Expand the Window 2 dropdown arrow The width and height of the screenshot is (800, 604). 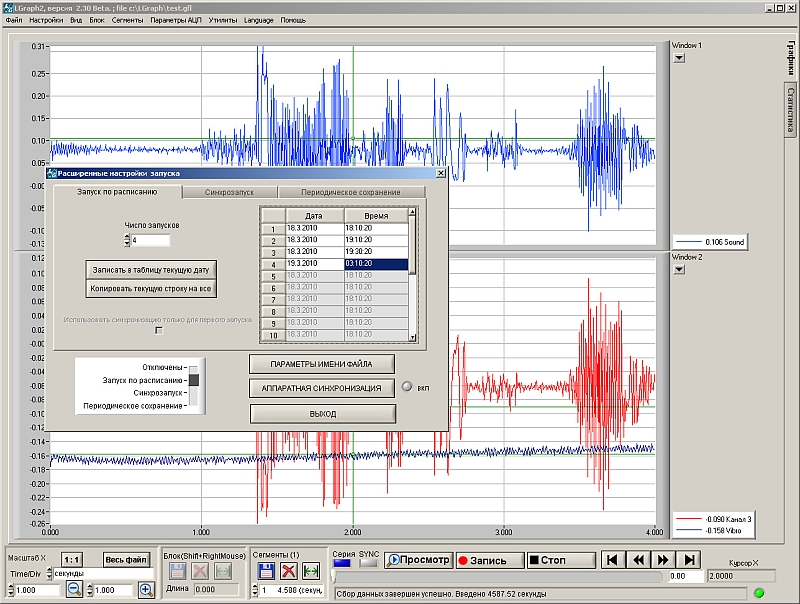click(678, 269)
